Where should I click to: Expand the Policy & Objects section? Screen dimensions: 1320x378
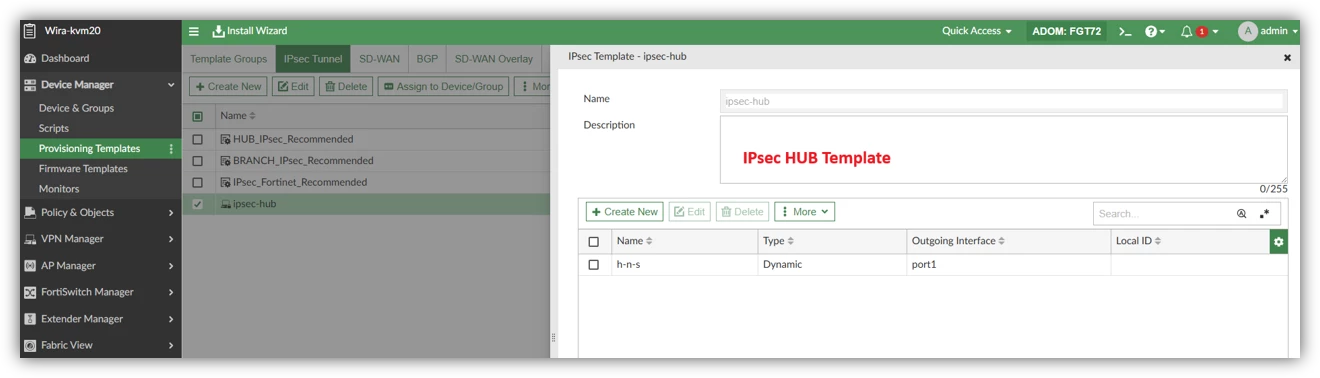click(171, 212)
